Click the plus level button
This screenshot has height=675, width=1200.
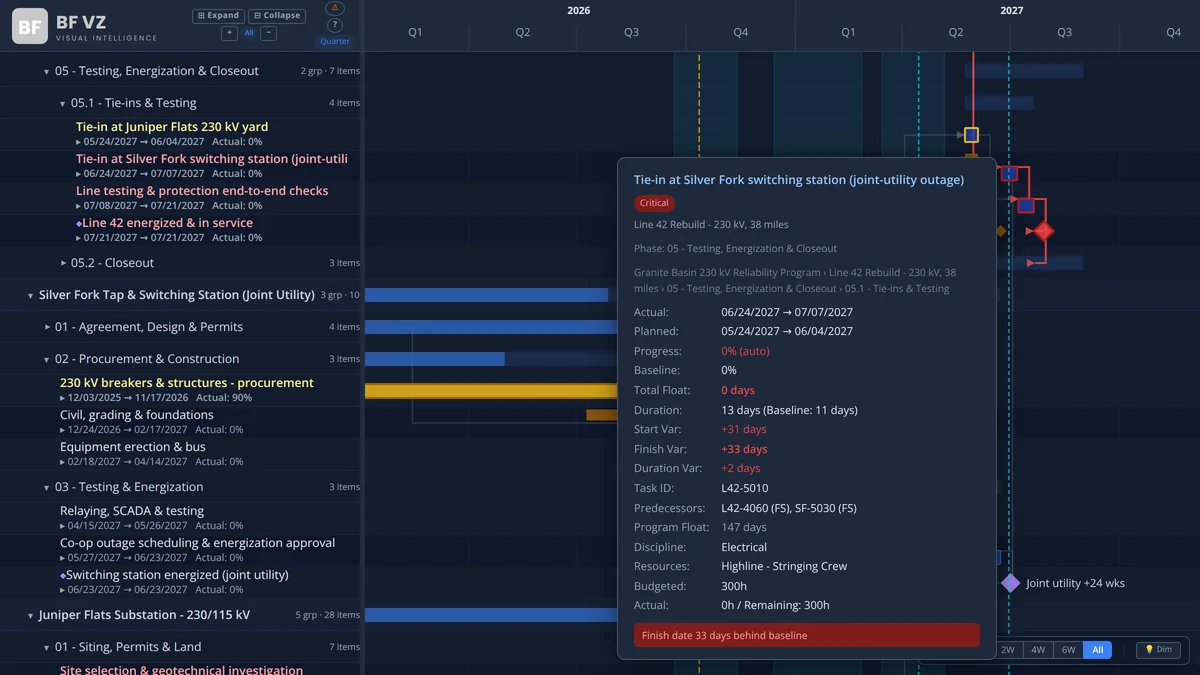point(229,33)
